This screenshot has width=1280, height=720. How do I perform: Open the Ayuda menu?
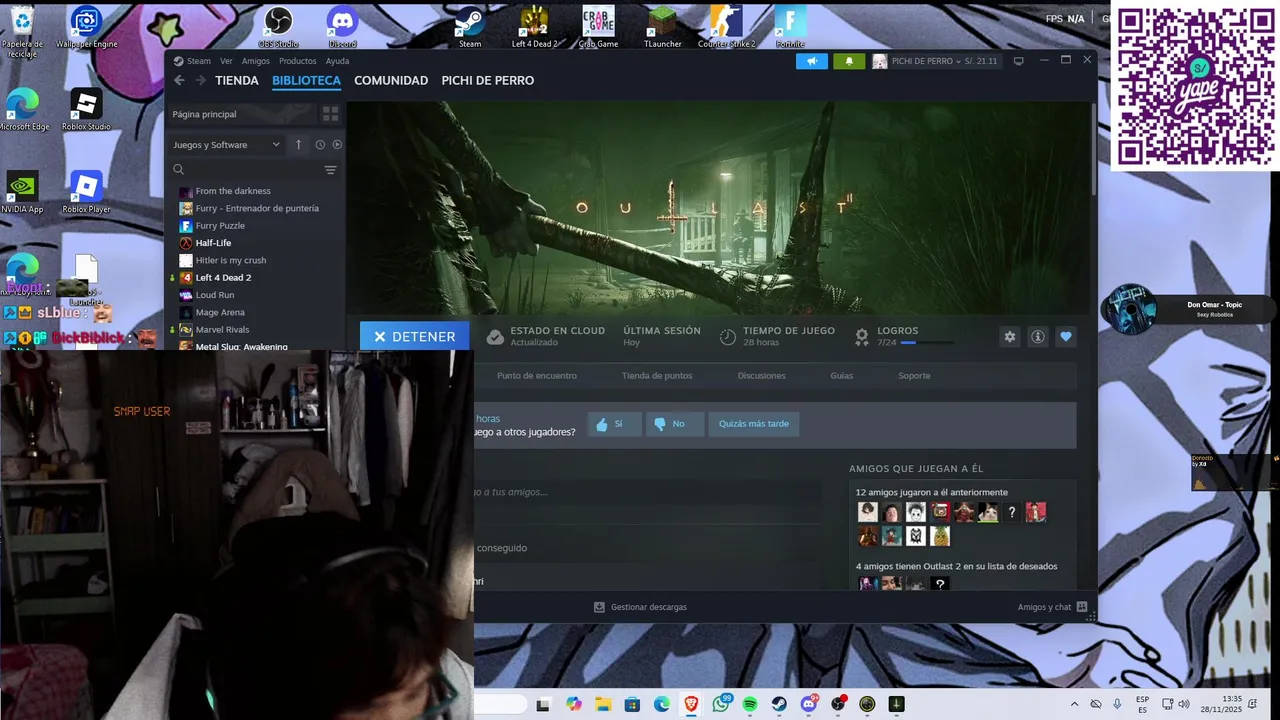tap(337, 61)
